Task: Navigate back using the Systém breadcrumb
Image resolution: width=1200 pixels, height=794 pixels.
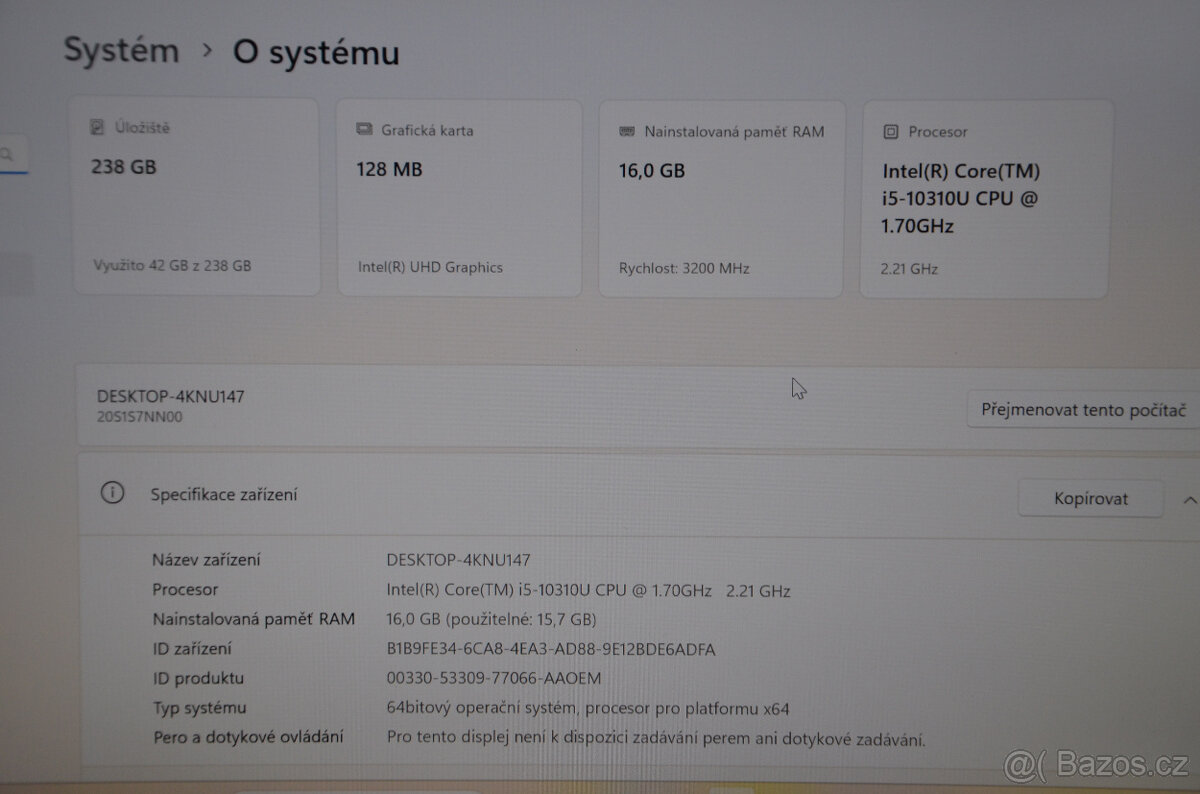Action: click(120, 50)
